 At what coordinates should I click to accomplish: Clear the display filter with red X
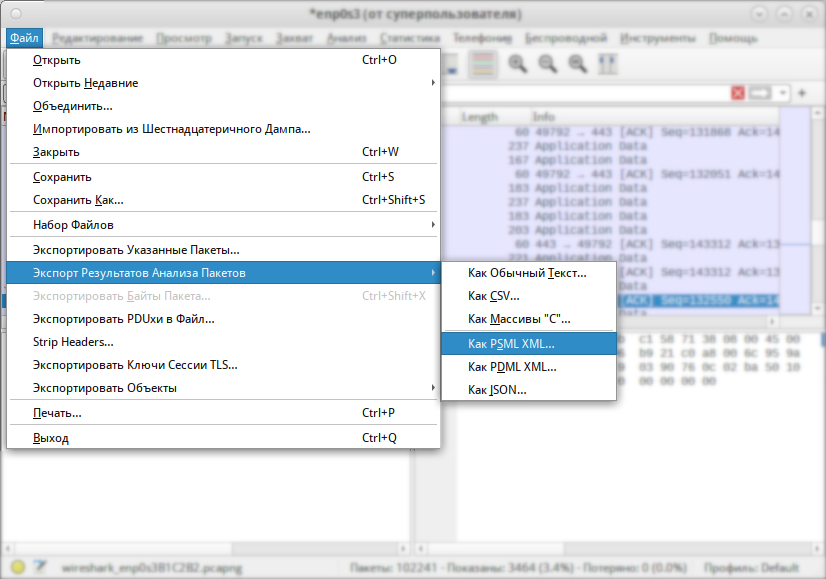click(x=738, y=93)
